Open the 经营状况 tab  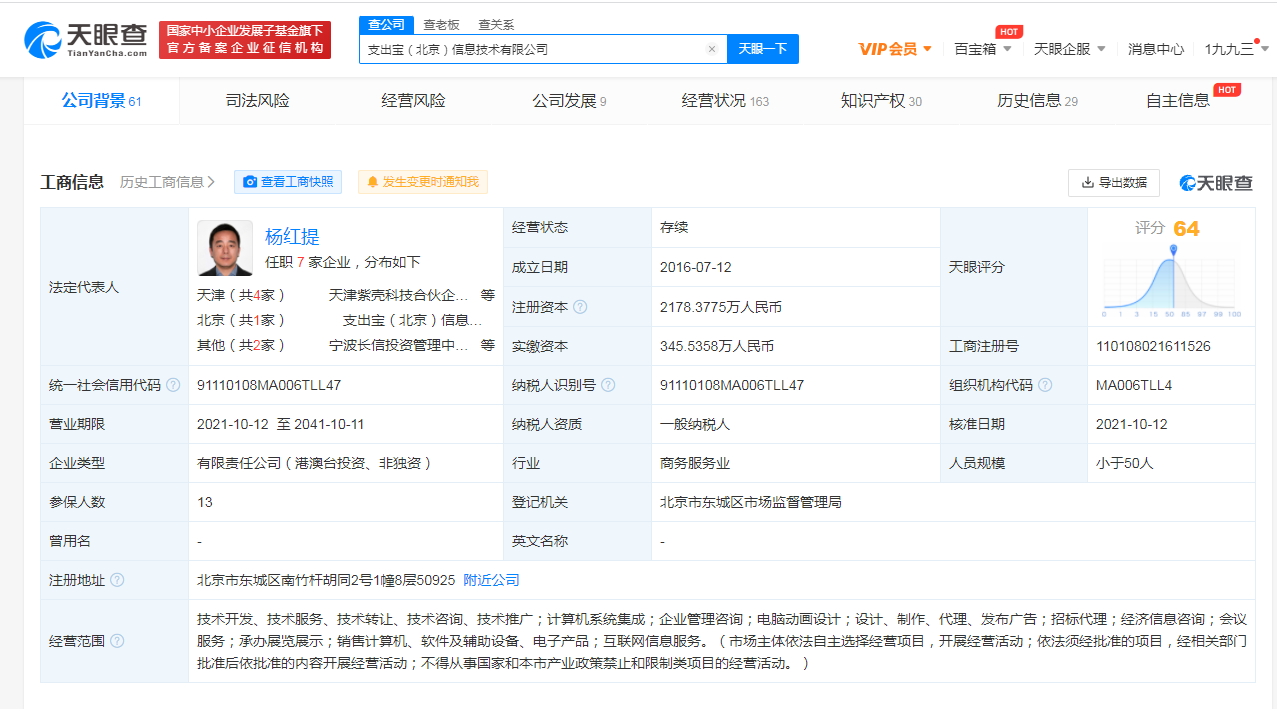(x=725, y=101)
